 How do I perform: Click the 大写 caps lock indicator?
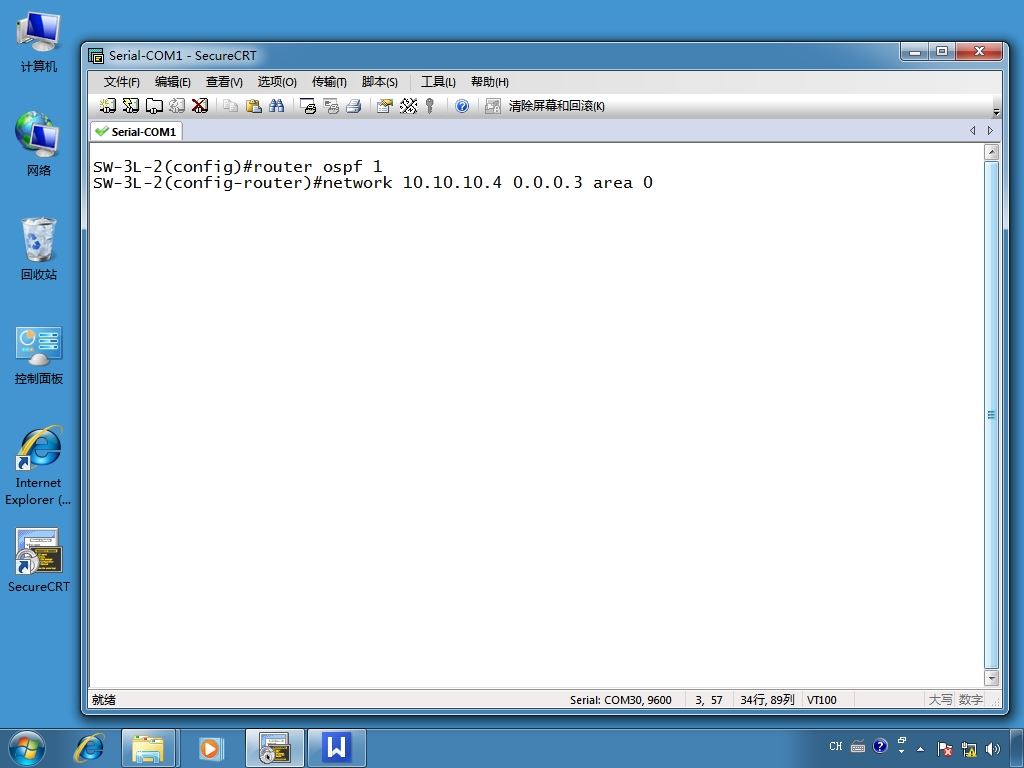coord(940,700)
